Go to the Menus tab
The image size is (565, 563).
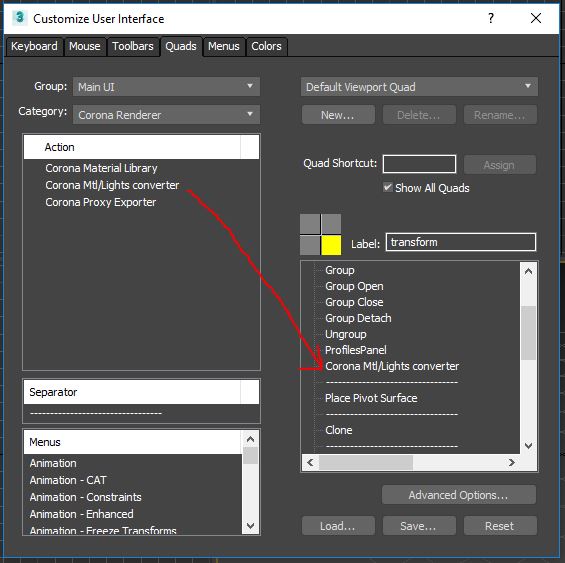(x=224, y=46)
